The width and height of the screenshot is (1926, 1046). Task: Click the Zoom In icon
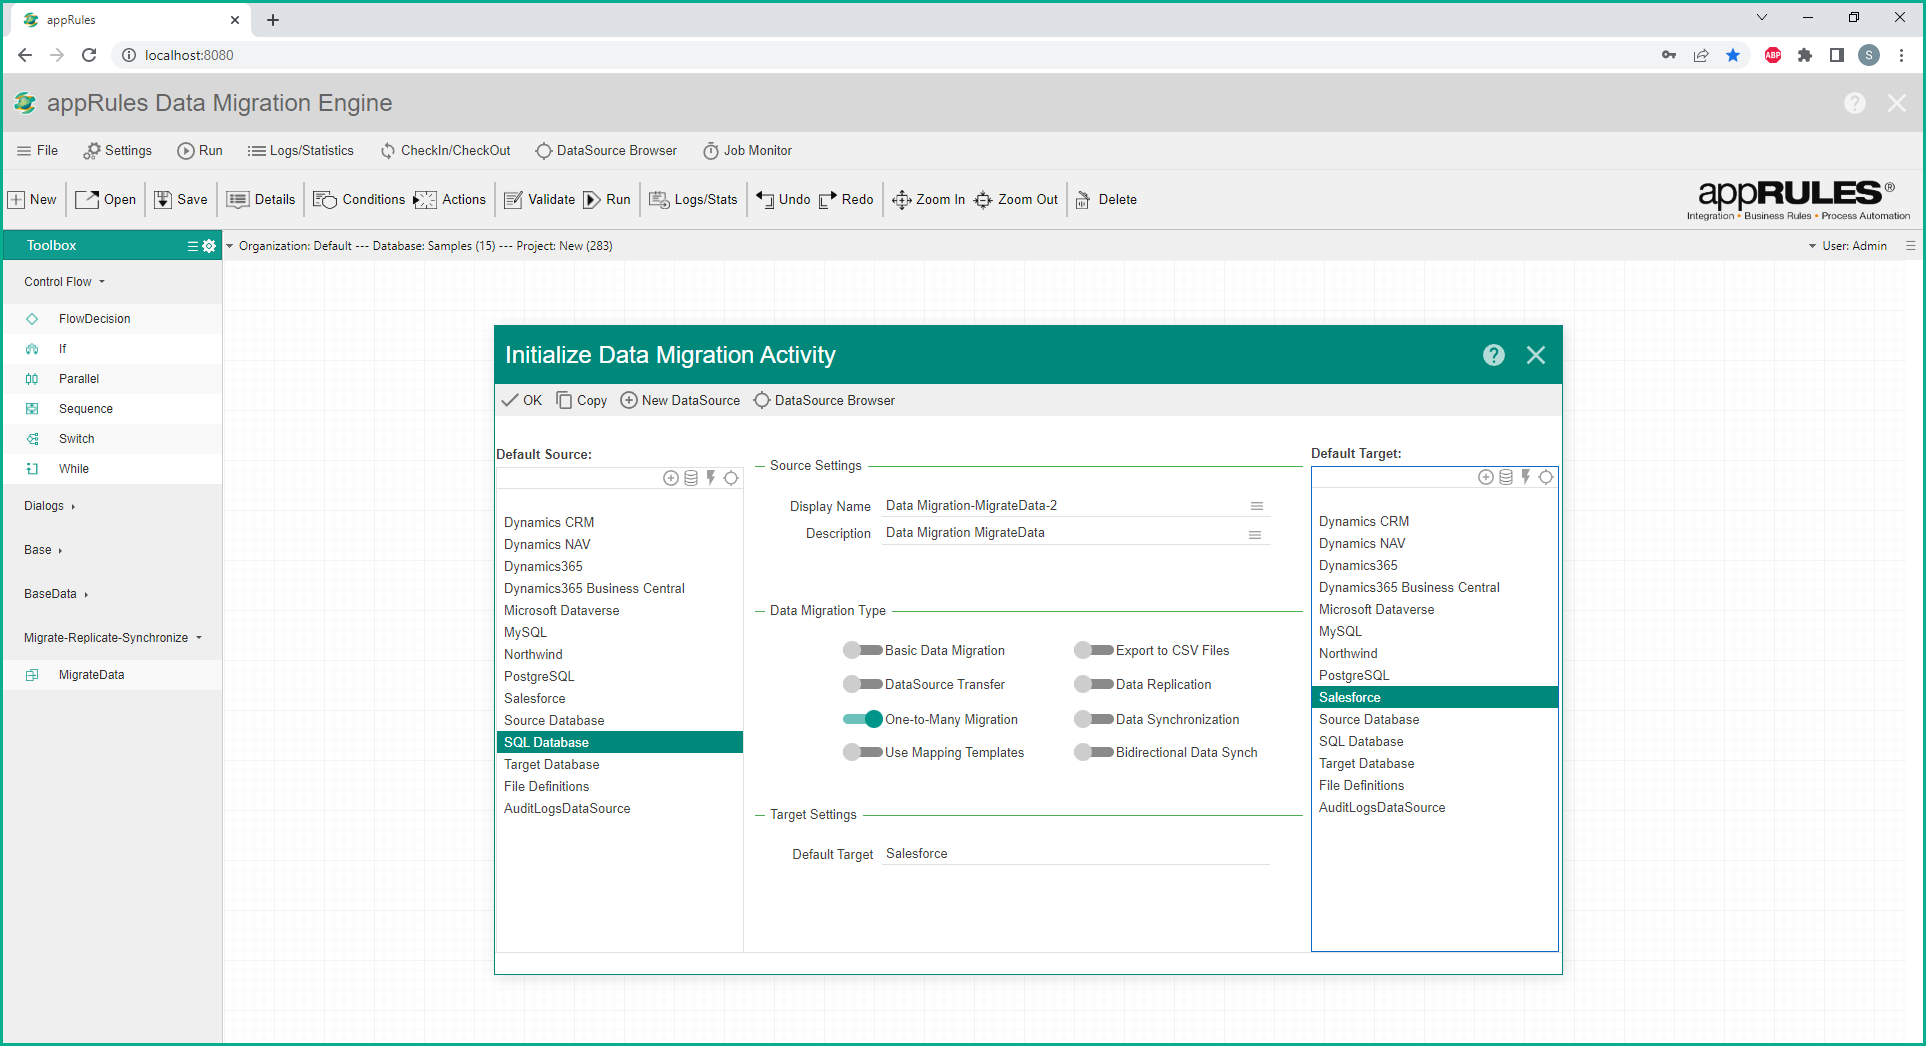[901, 200]
